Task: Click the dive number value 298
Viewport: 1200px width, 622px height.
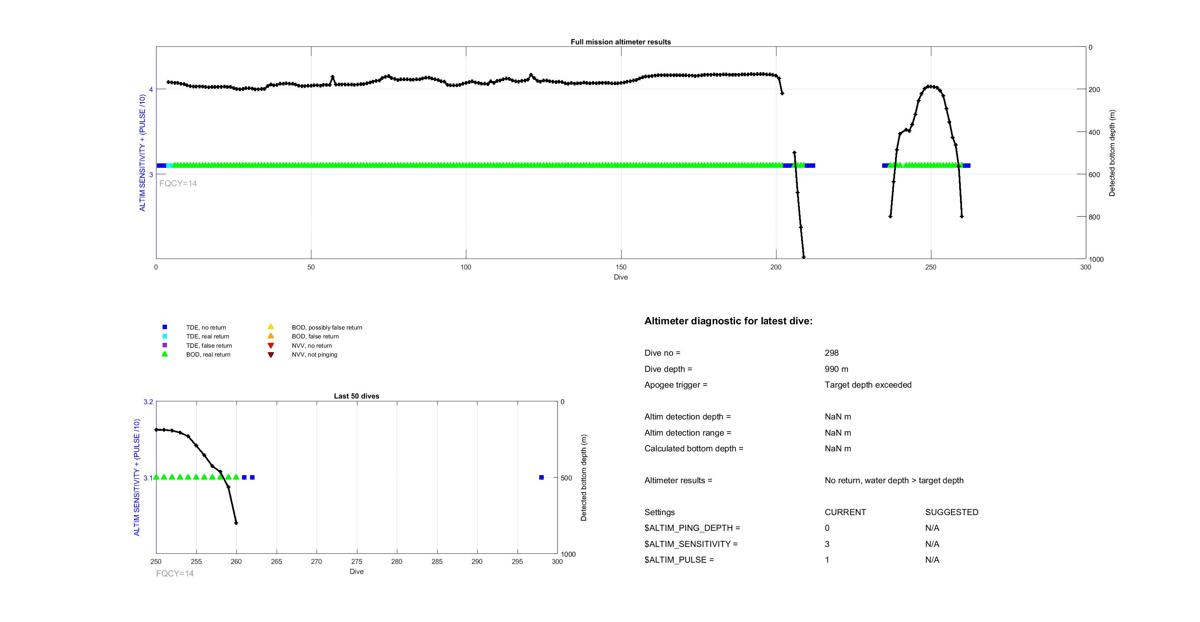Action: tap(832, 353)
